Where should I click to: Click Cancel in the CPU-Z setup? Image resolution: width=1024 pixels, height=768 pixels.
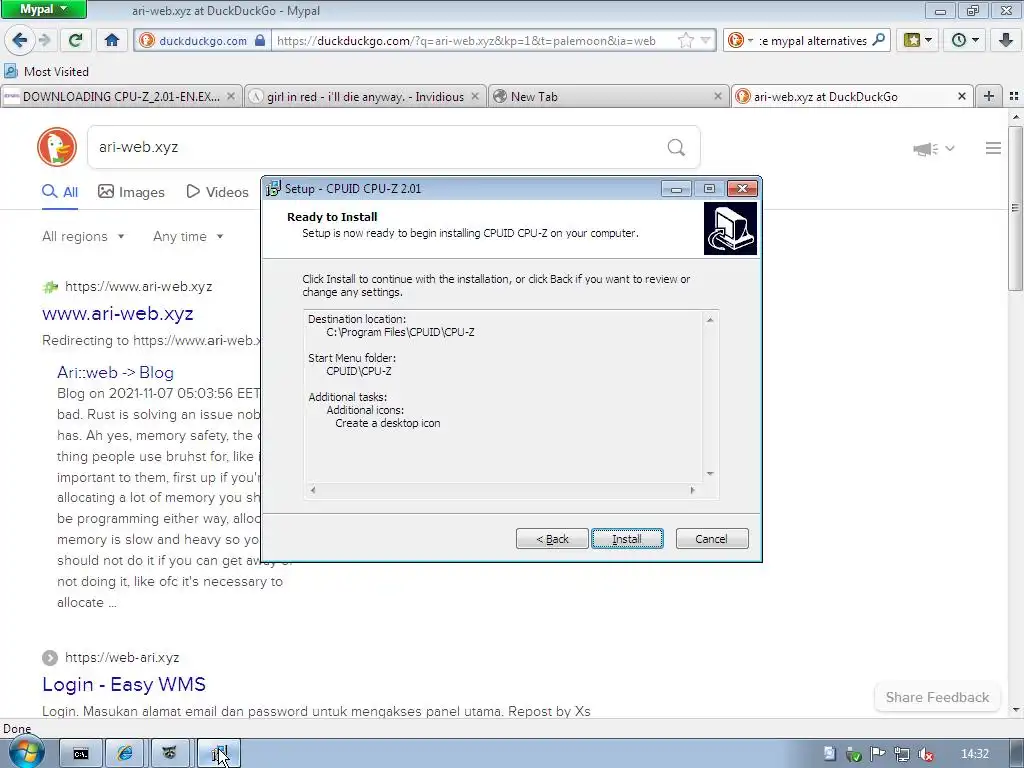pos(712,539)
